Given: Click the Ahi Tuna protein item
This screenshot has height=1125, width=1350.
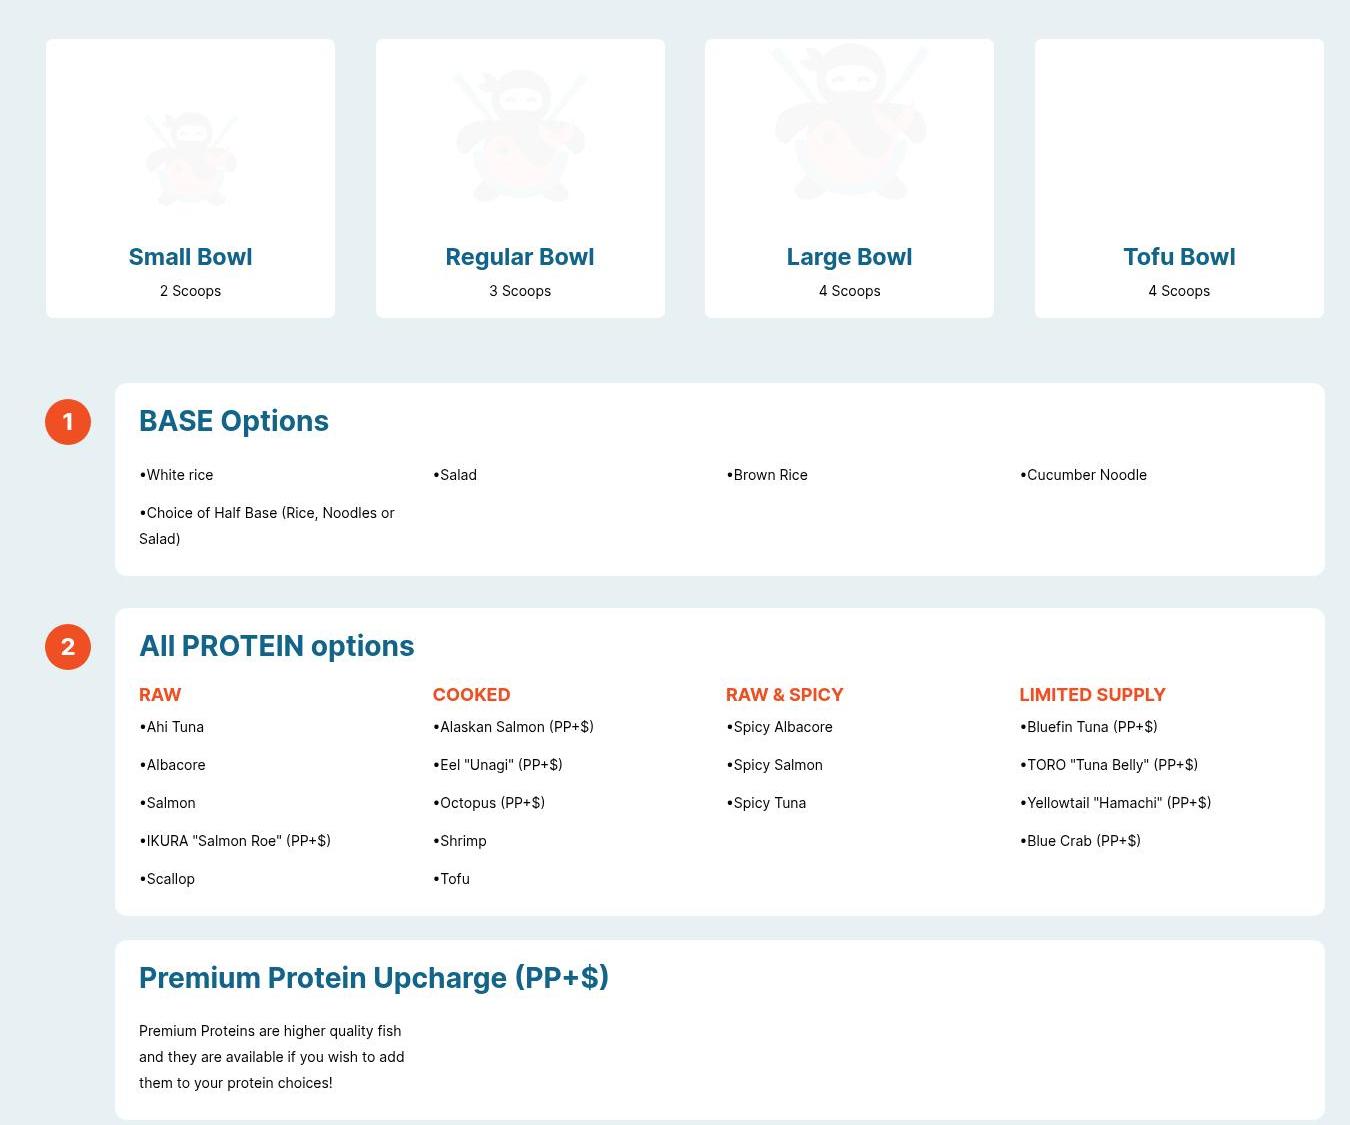Looking at the screenshot, I should pyautogui.click(x=172, y=727).
